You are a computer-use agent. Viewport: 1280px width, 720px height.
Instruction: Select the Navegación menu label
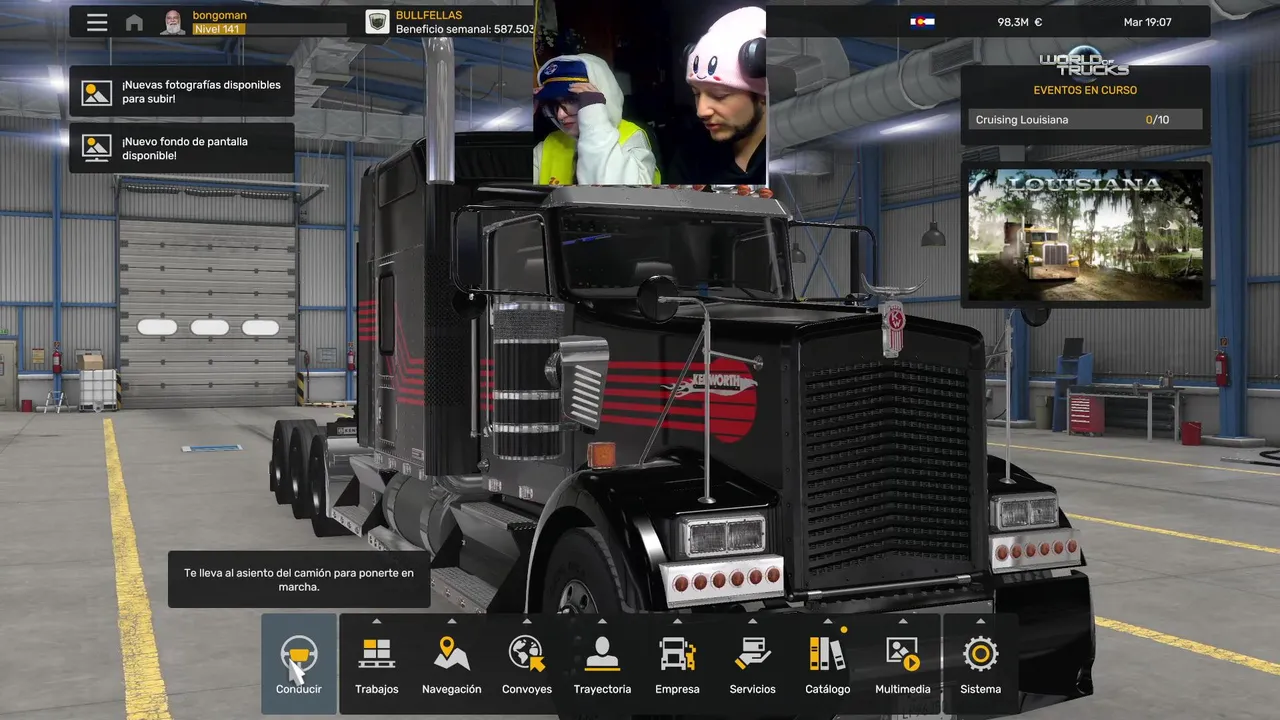(452, 689)
